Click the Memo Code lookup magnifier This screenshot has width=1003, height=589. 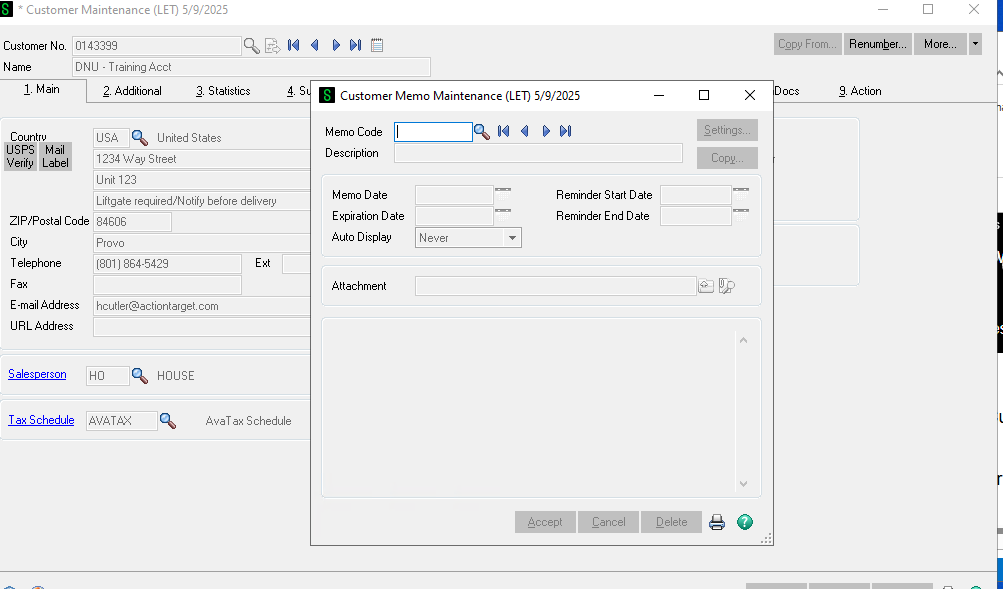click(481, 131)
